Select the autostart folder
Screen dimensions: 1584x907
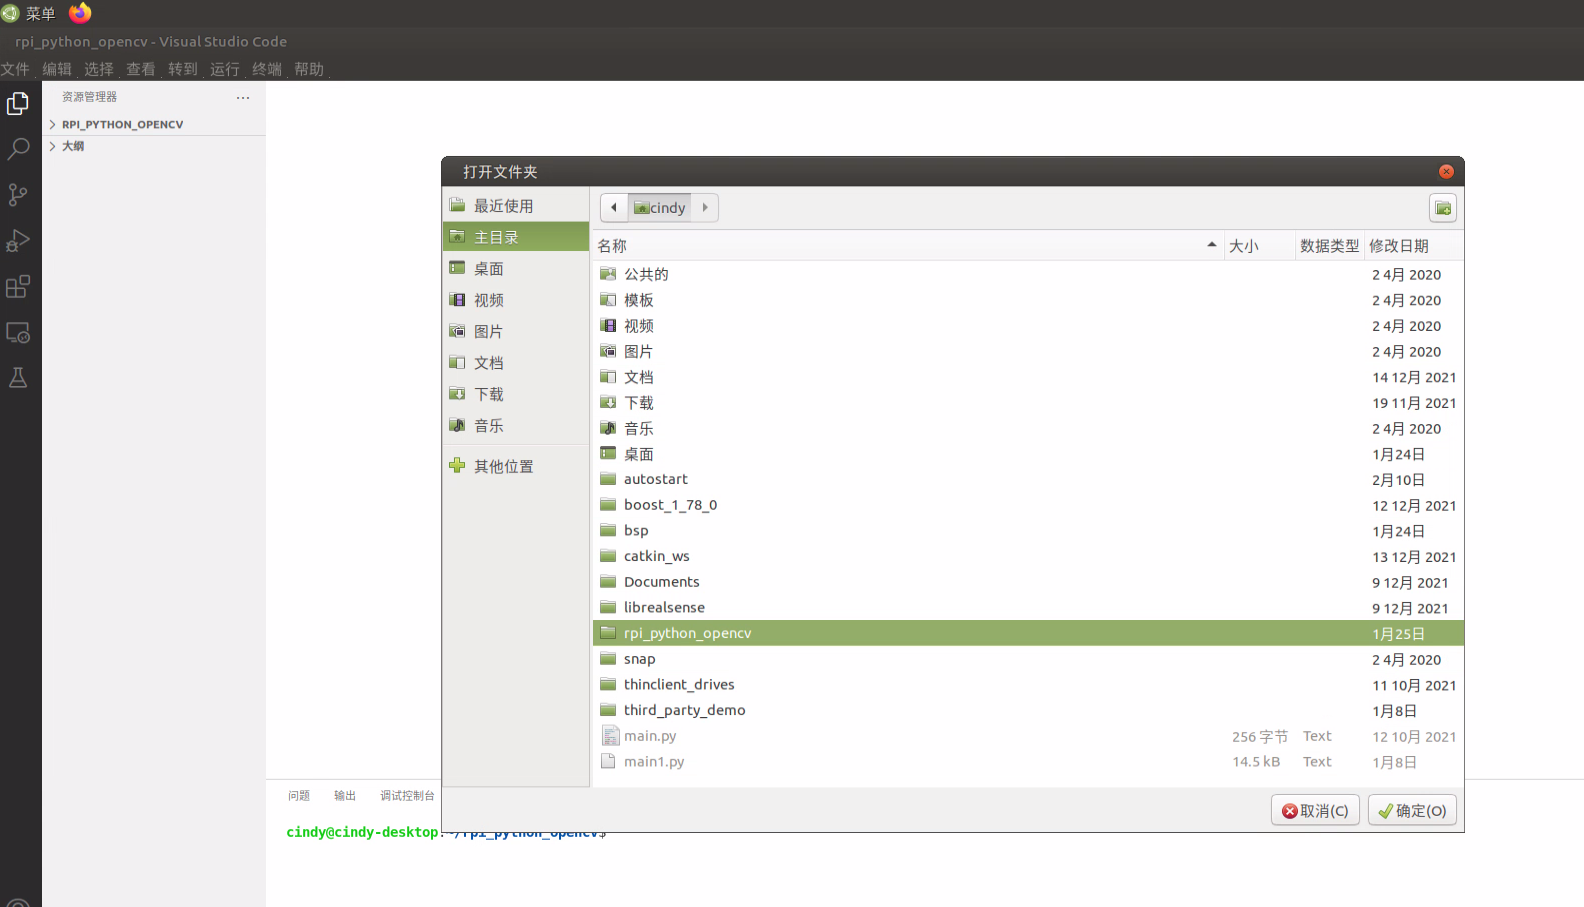coord(1028,479)
